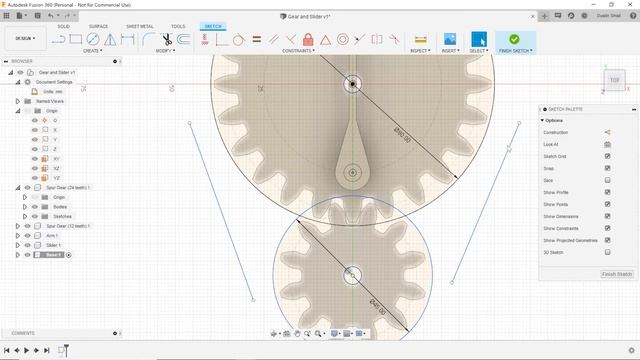Open the CONSTRAINTS dropdown menu
640x360 pixels.
[x=298, y=51]
